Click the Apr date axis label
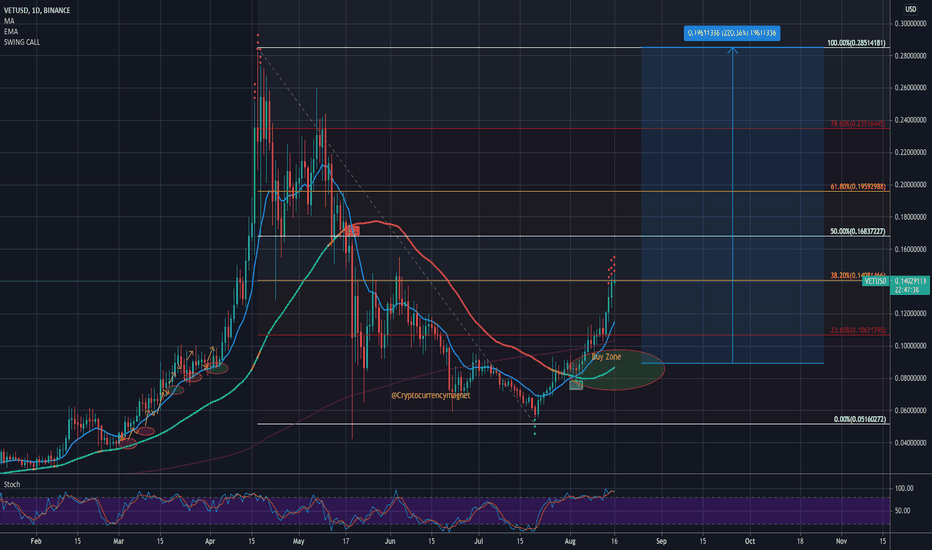 (210, 541)
